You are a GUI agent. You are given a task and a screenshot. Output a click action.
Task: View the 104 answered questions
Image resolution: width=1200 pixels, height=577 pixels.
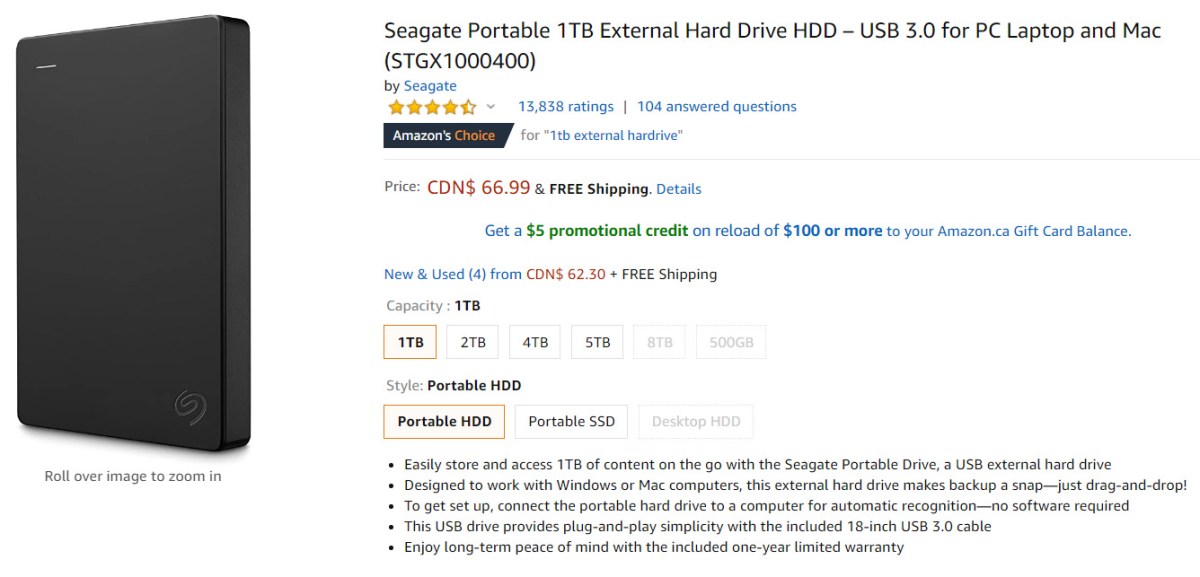tap(716, 106)
